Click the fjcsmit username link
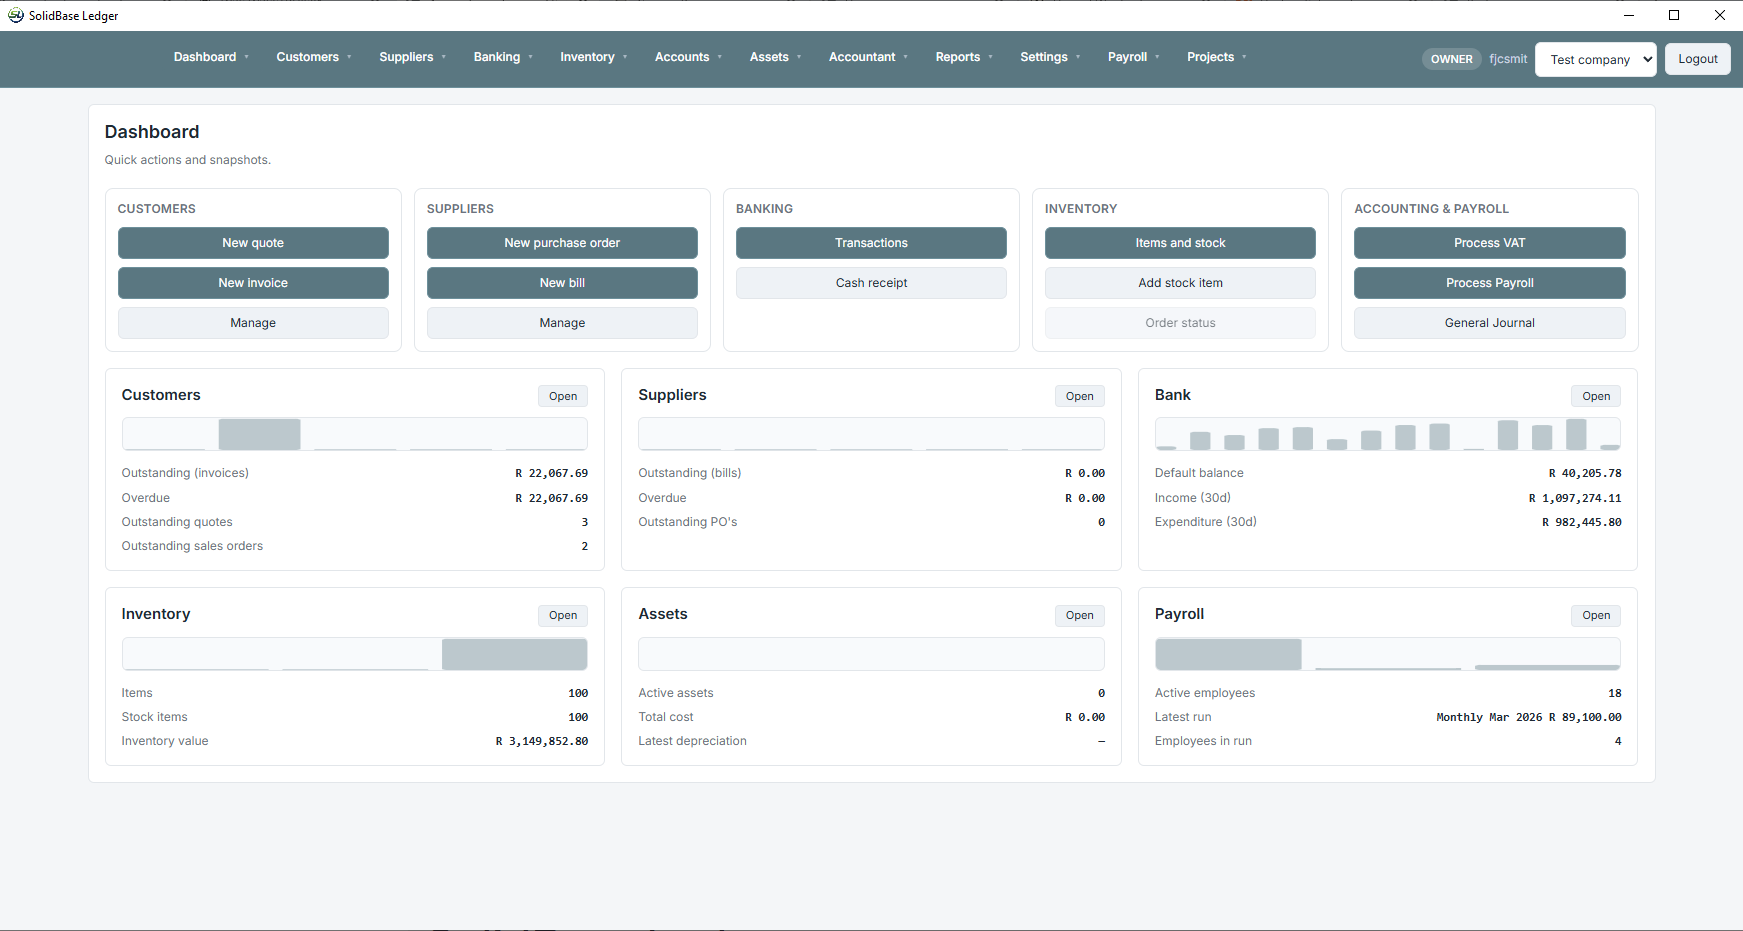 [x=1507, y=59]
